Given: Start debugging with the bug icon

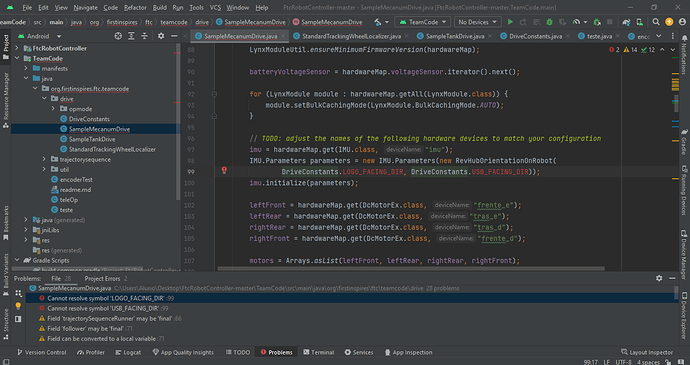Looking at the screenshot, I should (x=549, y=22).
